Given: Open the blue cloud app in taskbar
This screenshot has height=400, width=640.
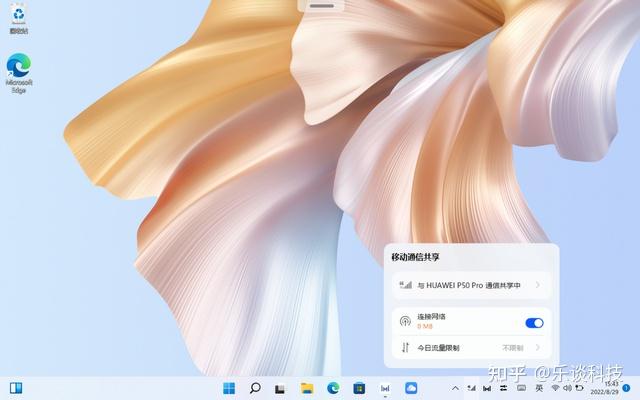Looking at the screenshot, I should [411, 388].
